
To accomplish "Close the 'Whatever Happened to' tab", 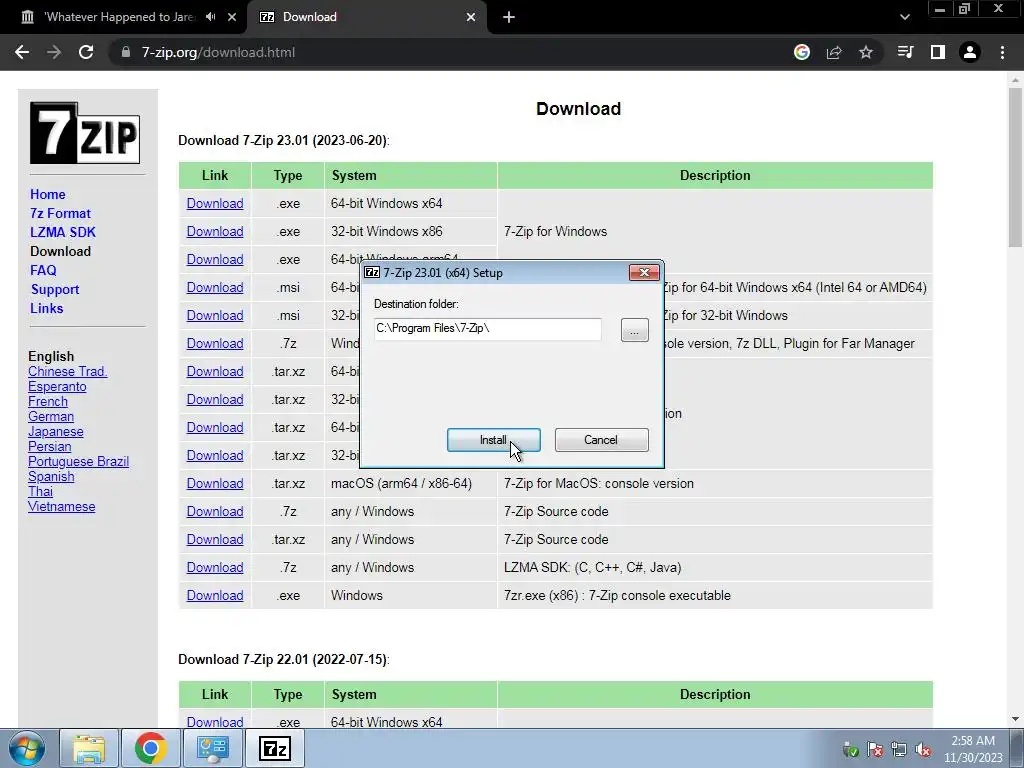I will (232, 17).
